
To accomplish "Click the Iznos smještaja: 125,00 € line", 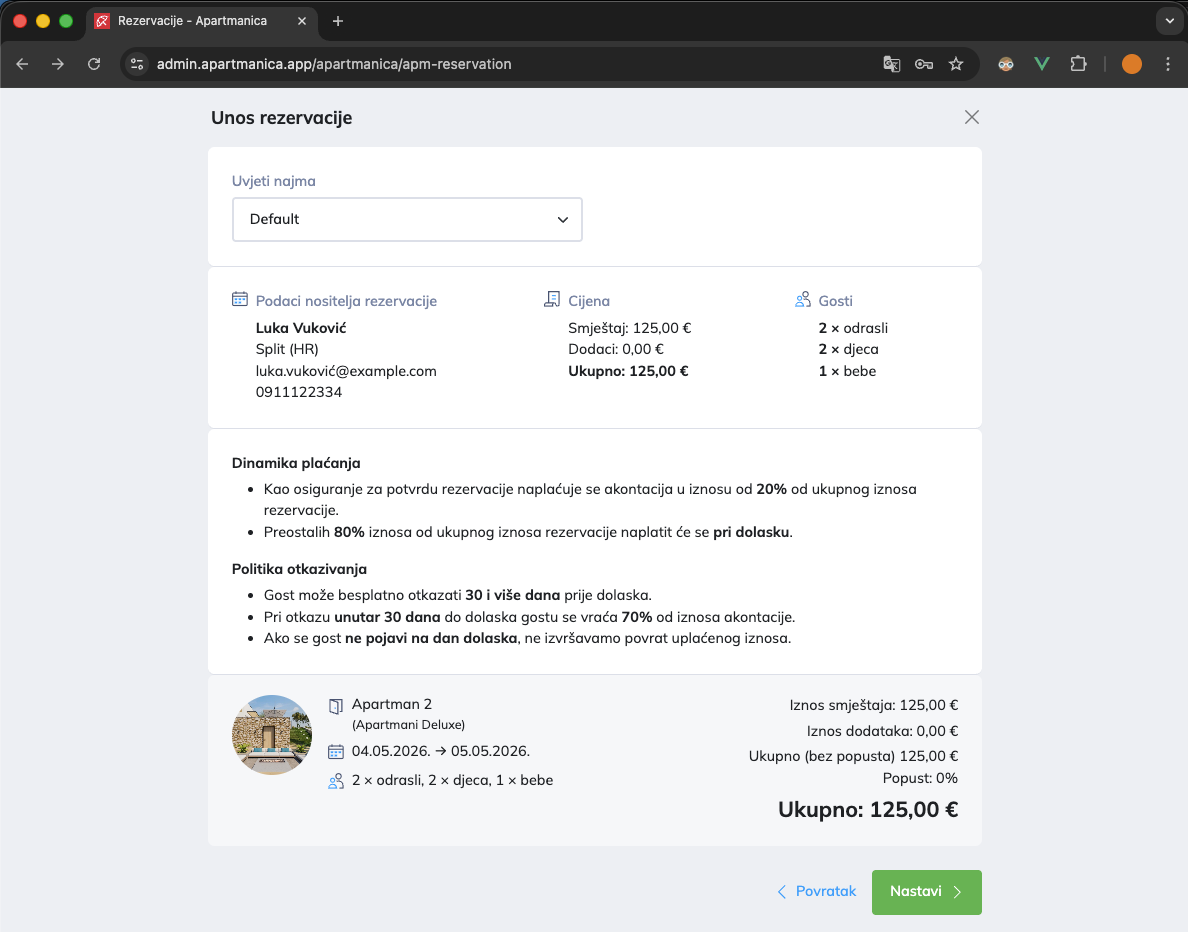I will tap(874, 705).
